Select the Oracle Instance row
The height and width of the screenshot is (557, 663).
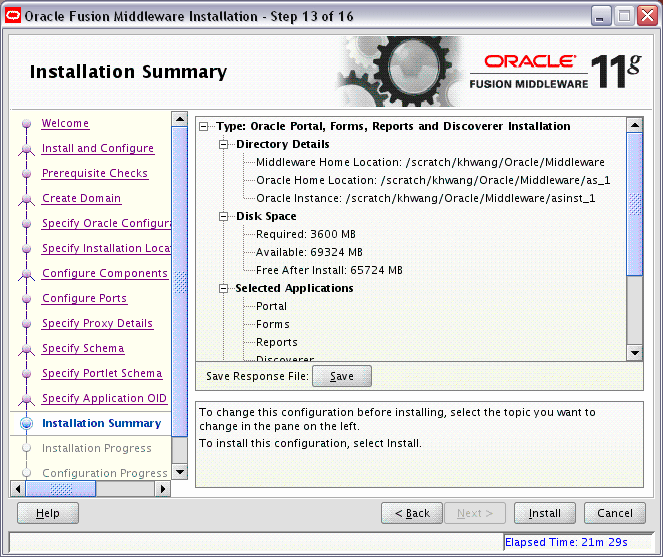pos(425,198)
